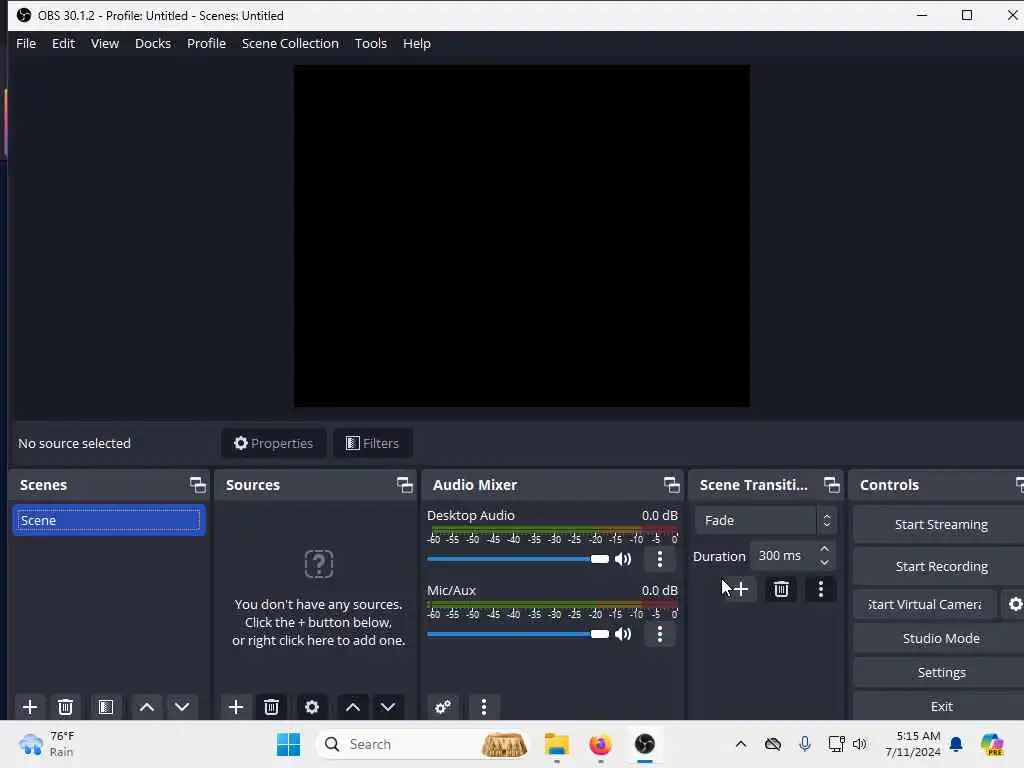Mute Mic/Aux speaker icon

coord(623,634)
